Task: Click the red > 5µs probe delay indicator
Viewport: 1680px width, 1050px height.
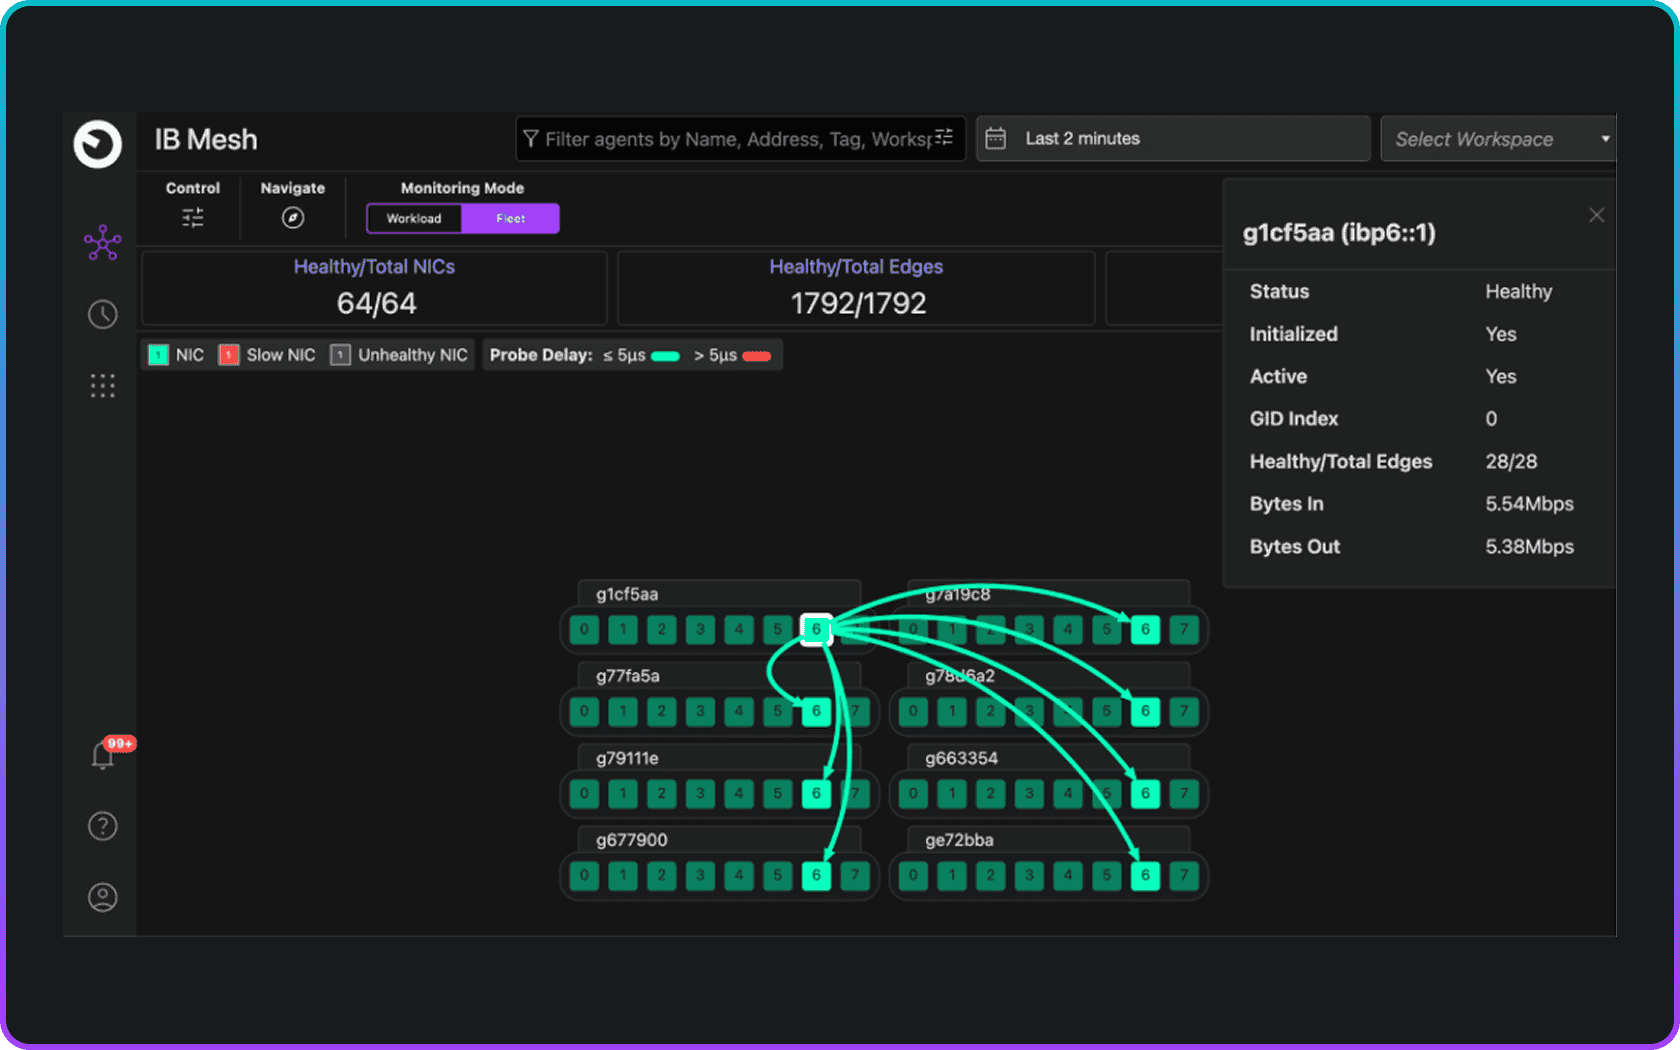Action: pyautogui.click(x=757, y=356)
